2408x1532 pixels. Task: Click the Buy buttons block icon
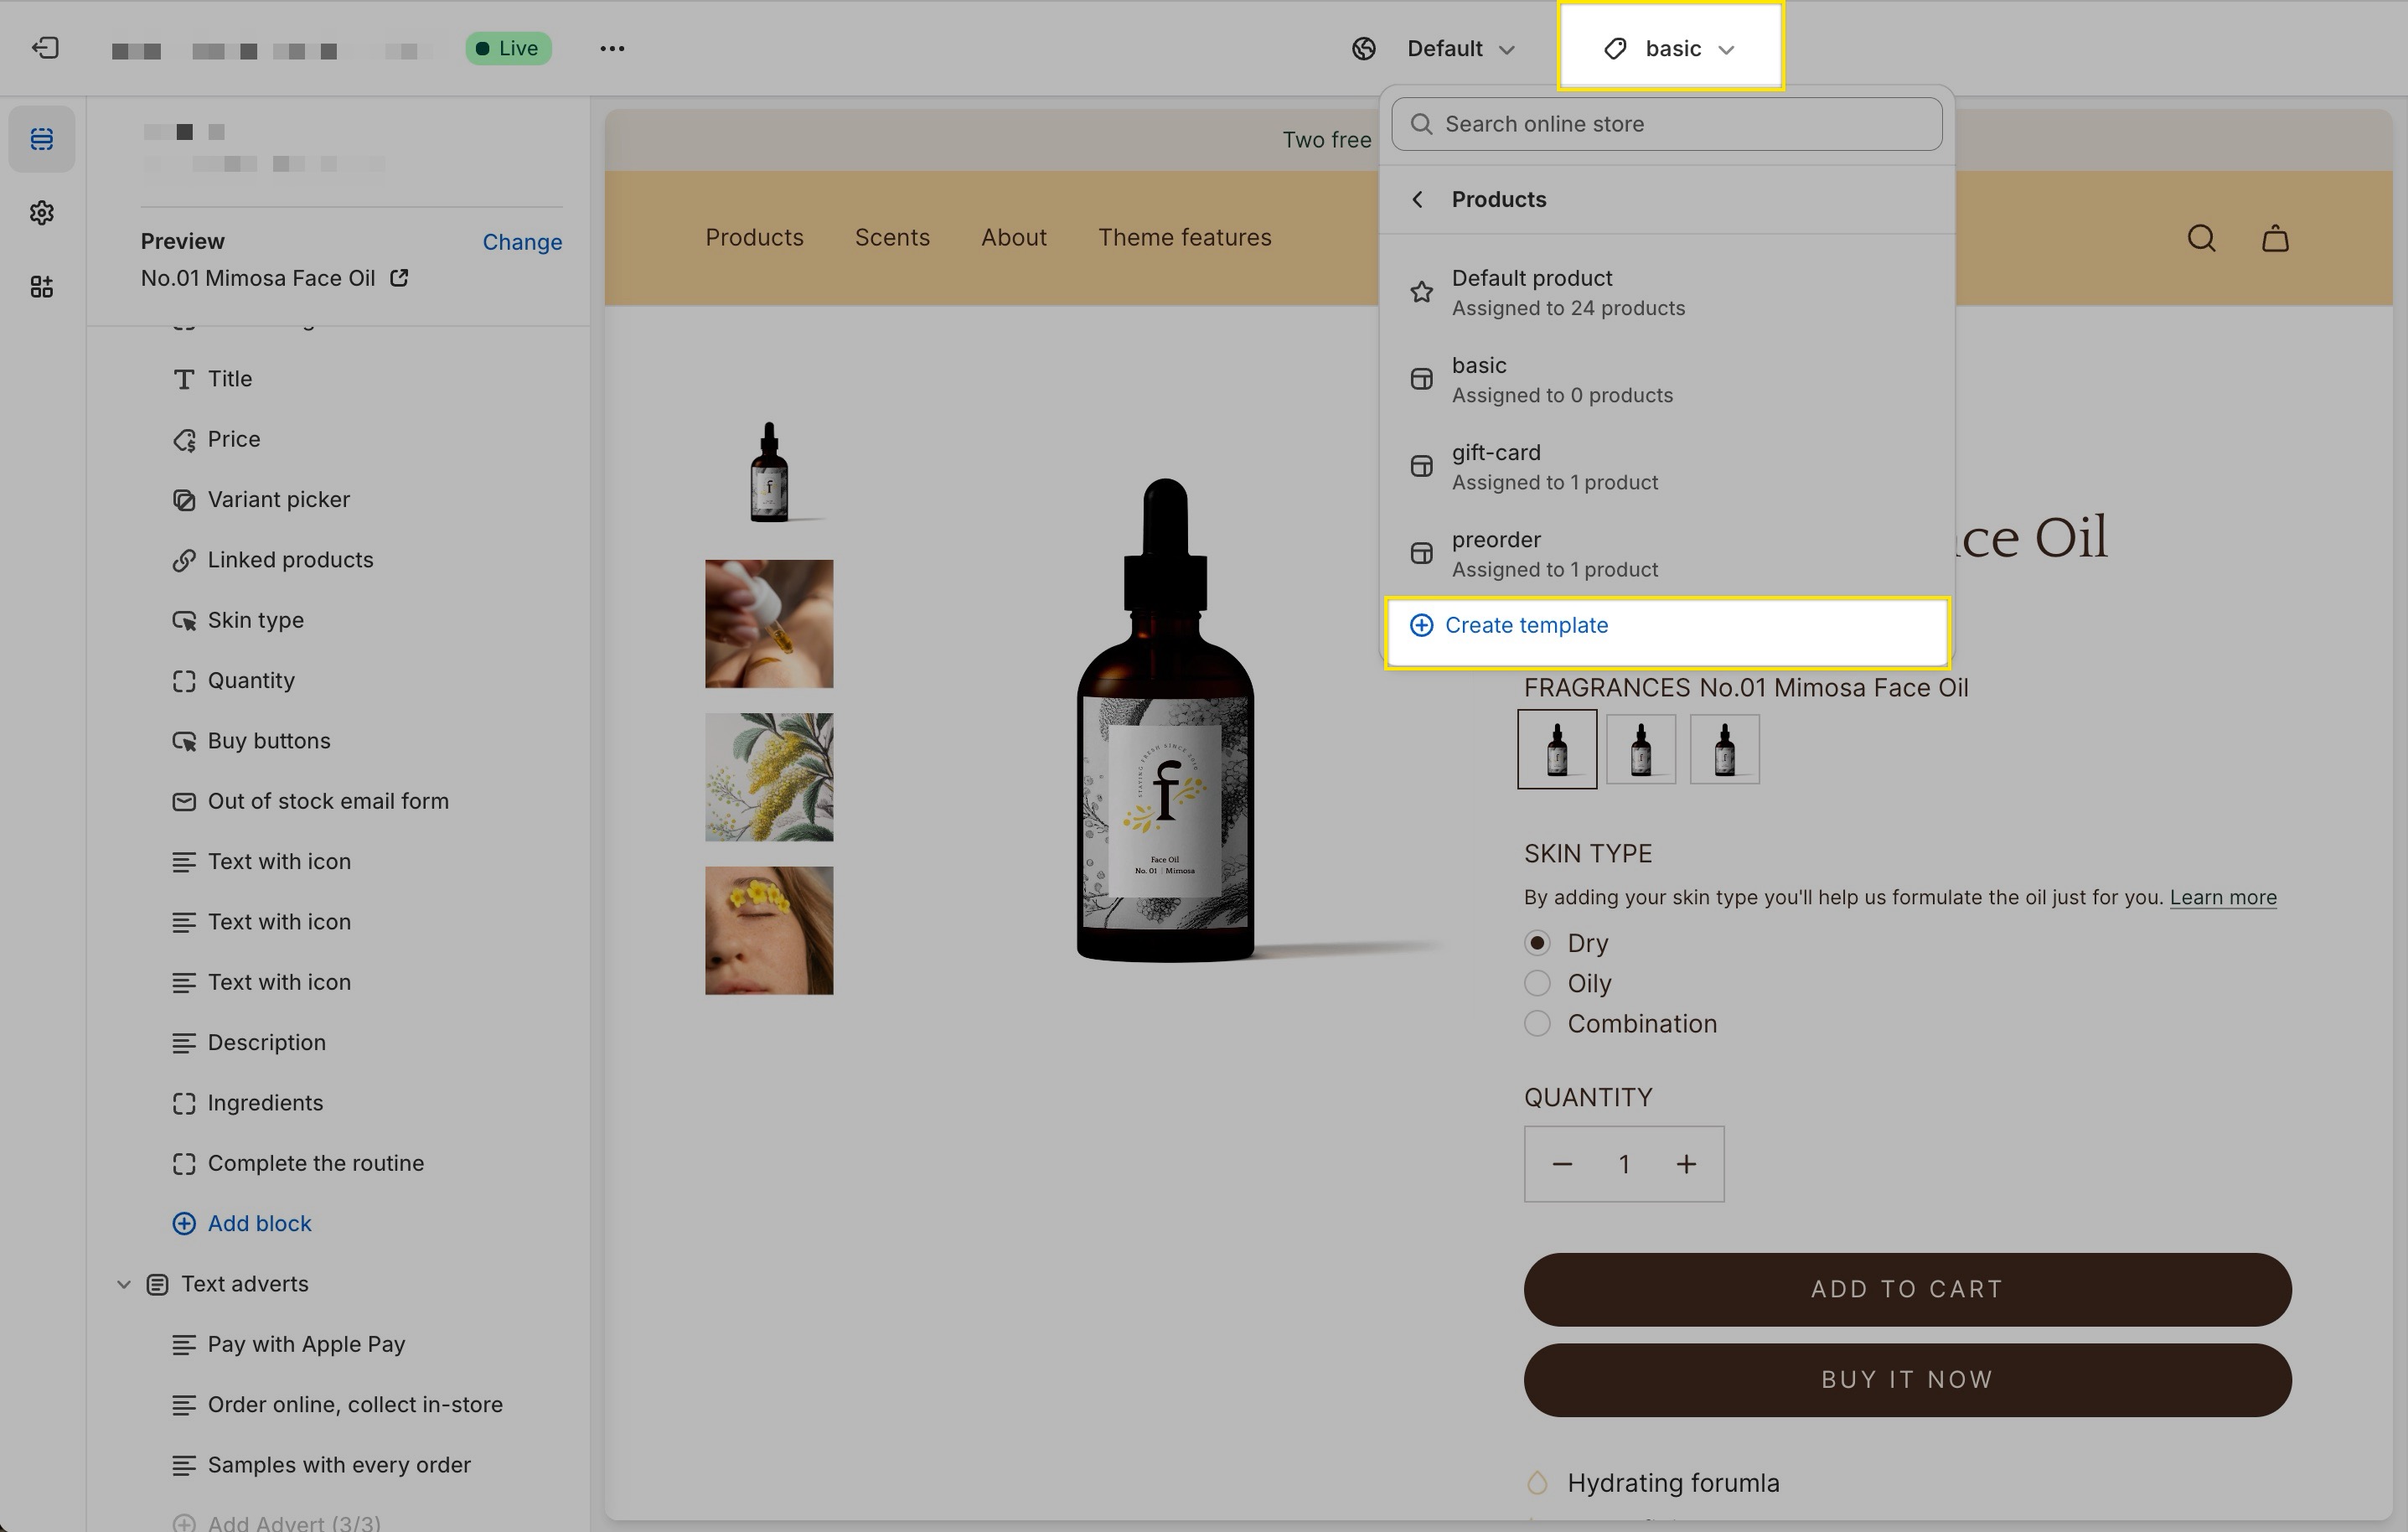click(x=183, y=741)
